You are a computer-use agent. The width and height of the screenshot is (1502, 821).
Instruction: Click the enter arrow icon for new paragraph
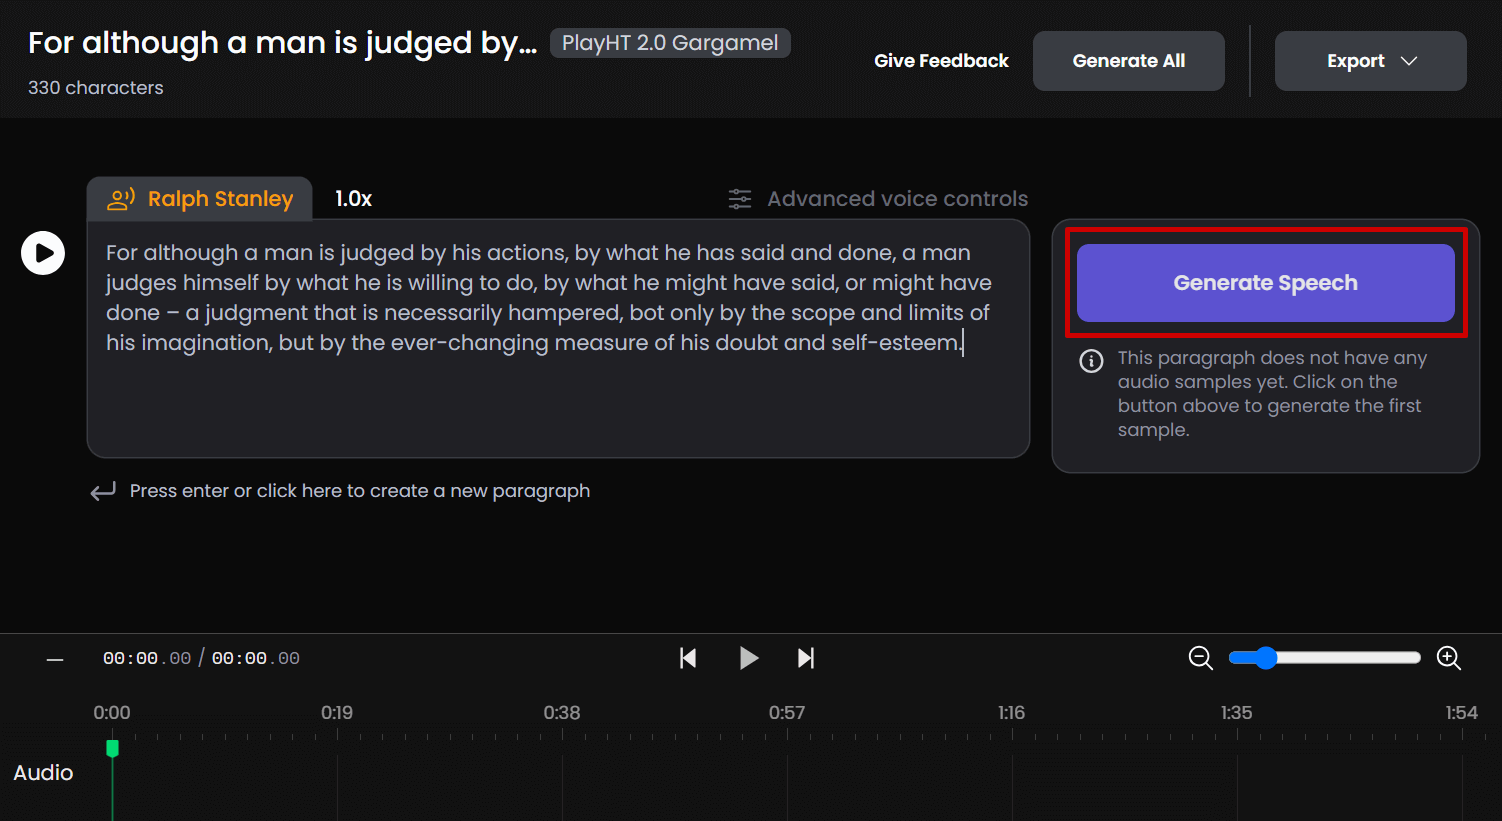pyautogui.click(x=103, y=492)
